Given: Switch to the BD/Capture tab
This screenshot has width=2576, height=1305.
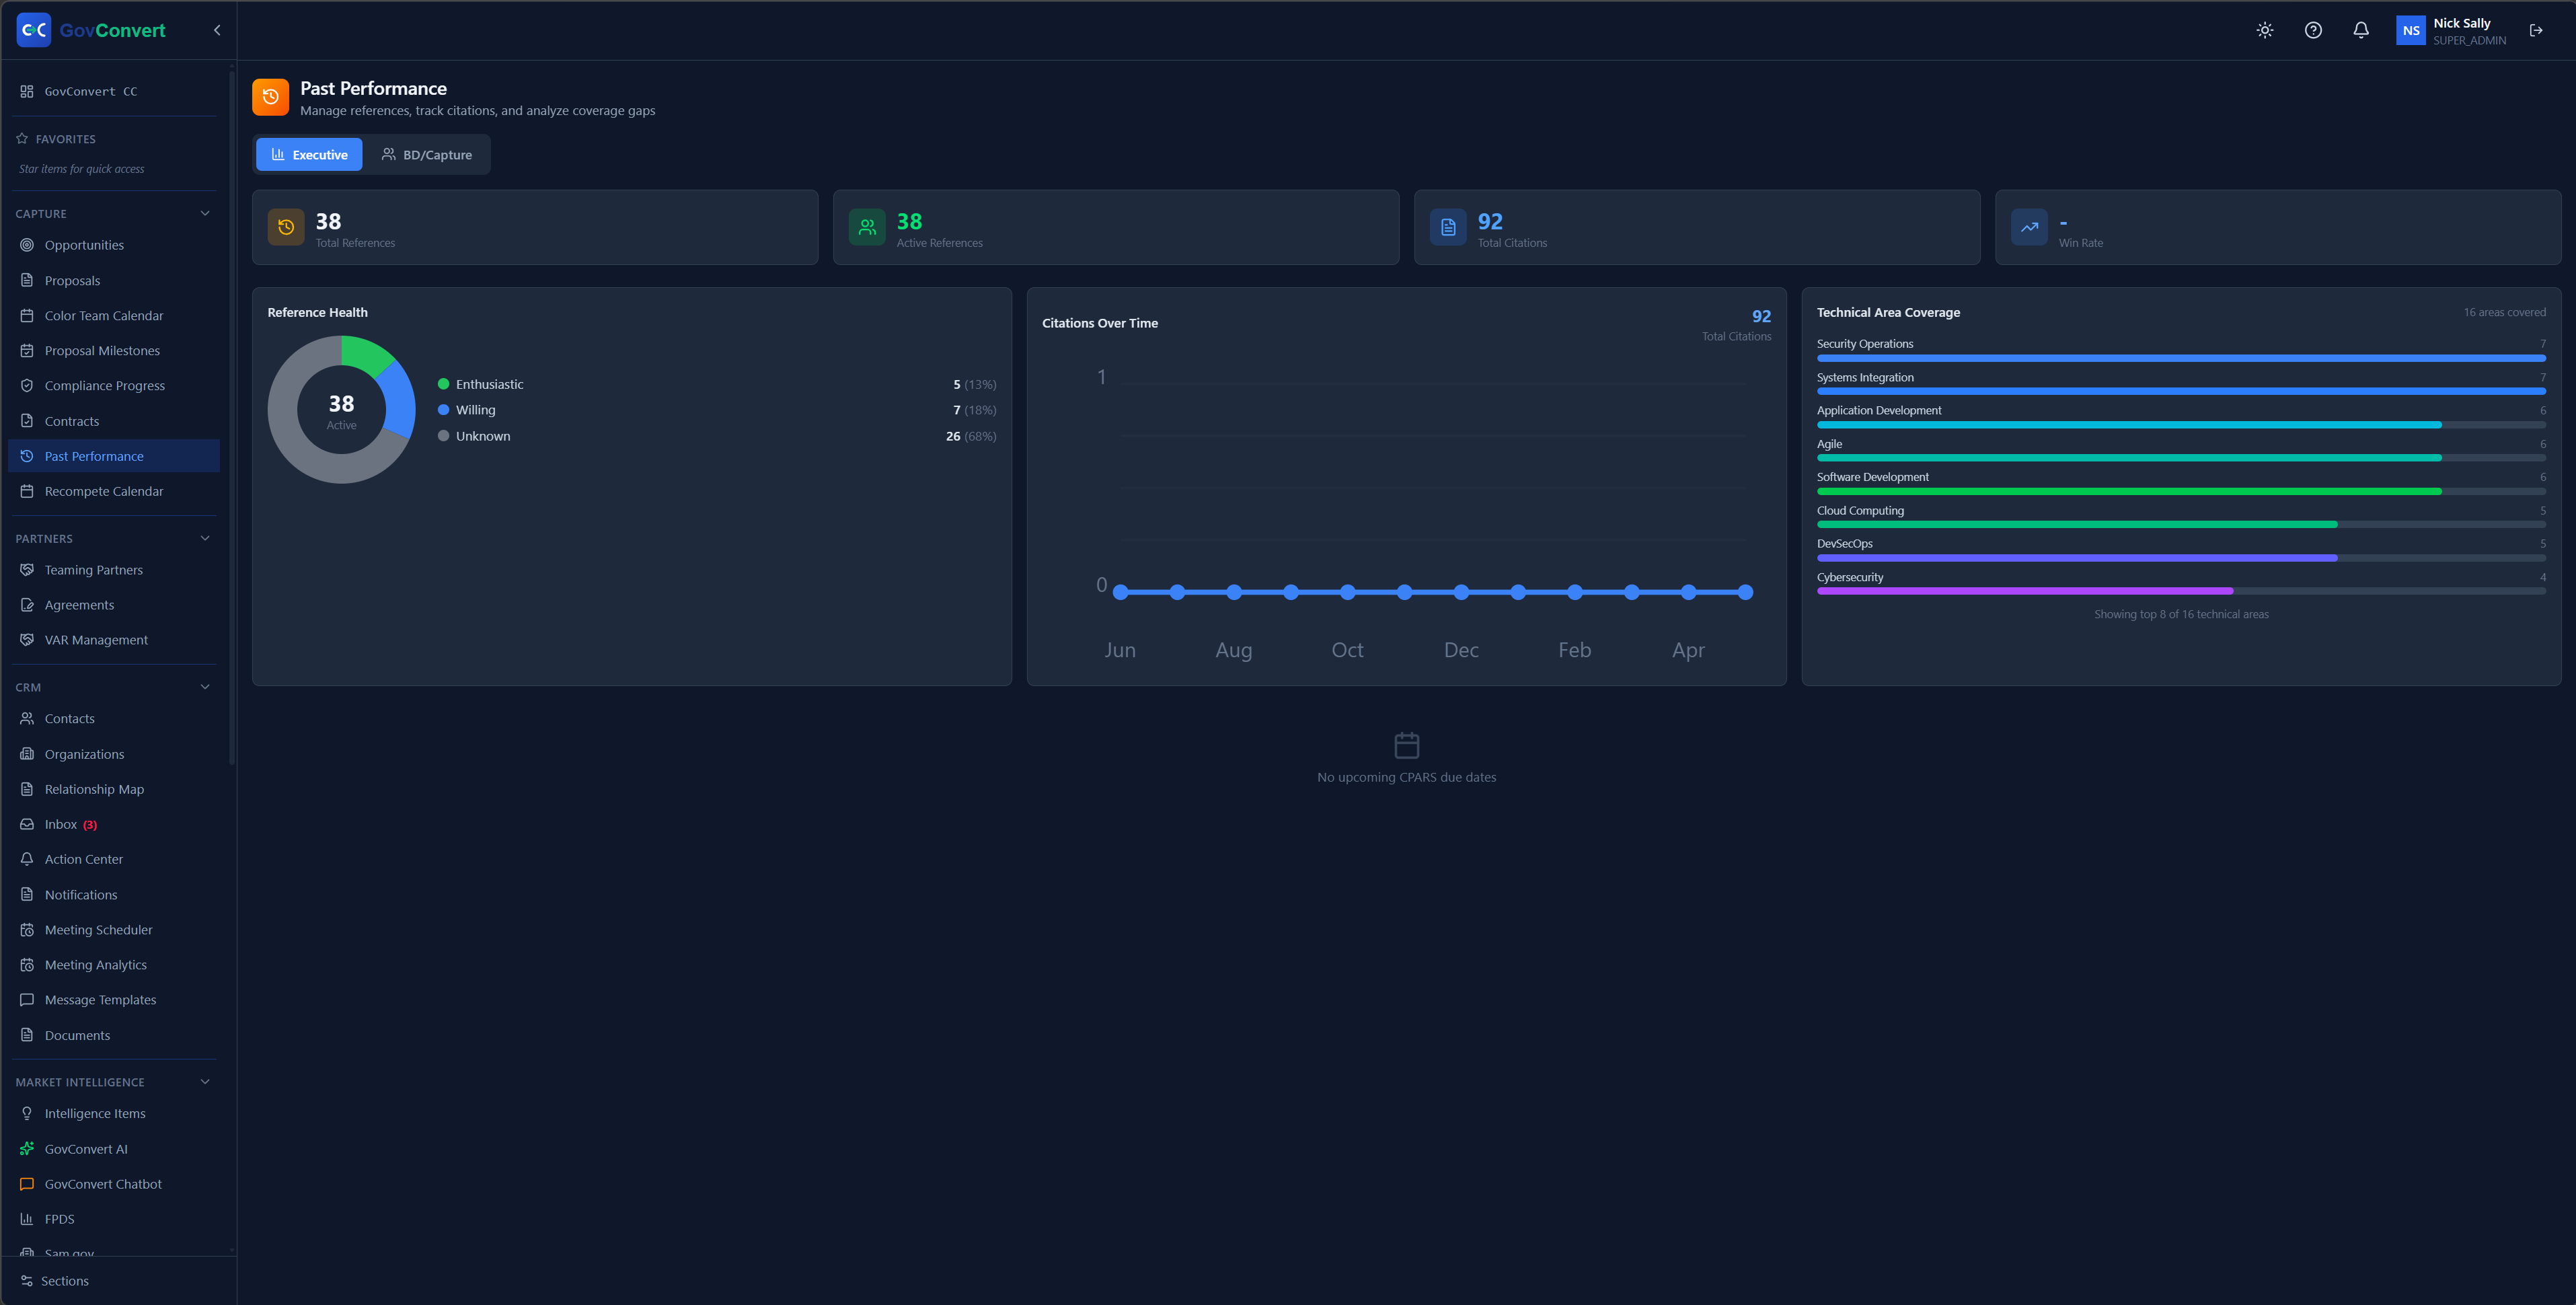Looking at the screenshot, I should click(427, 154).
